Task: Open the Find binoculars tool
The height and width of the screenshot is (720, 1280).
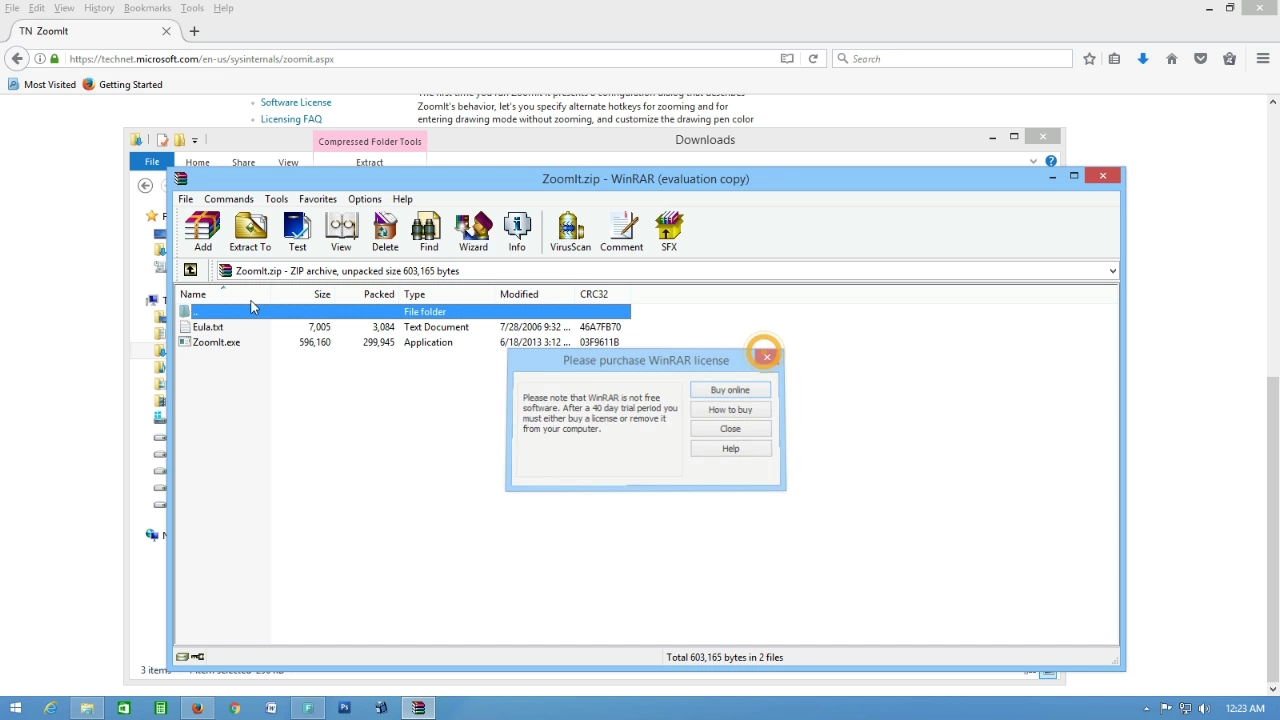Action: pos(429,232)
